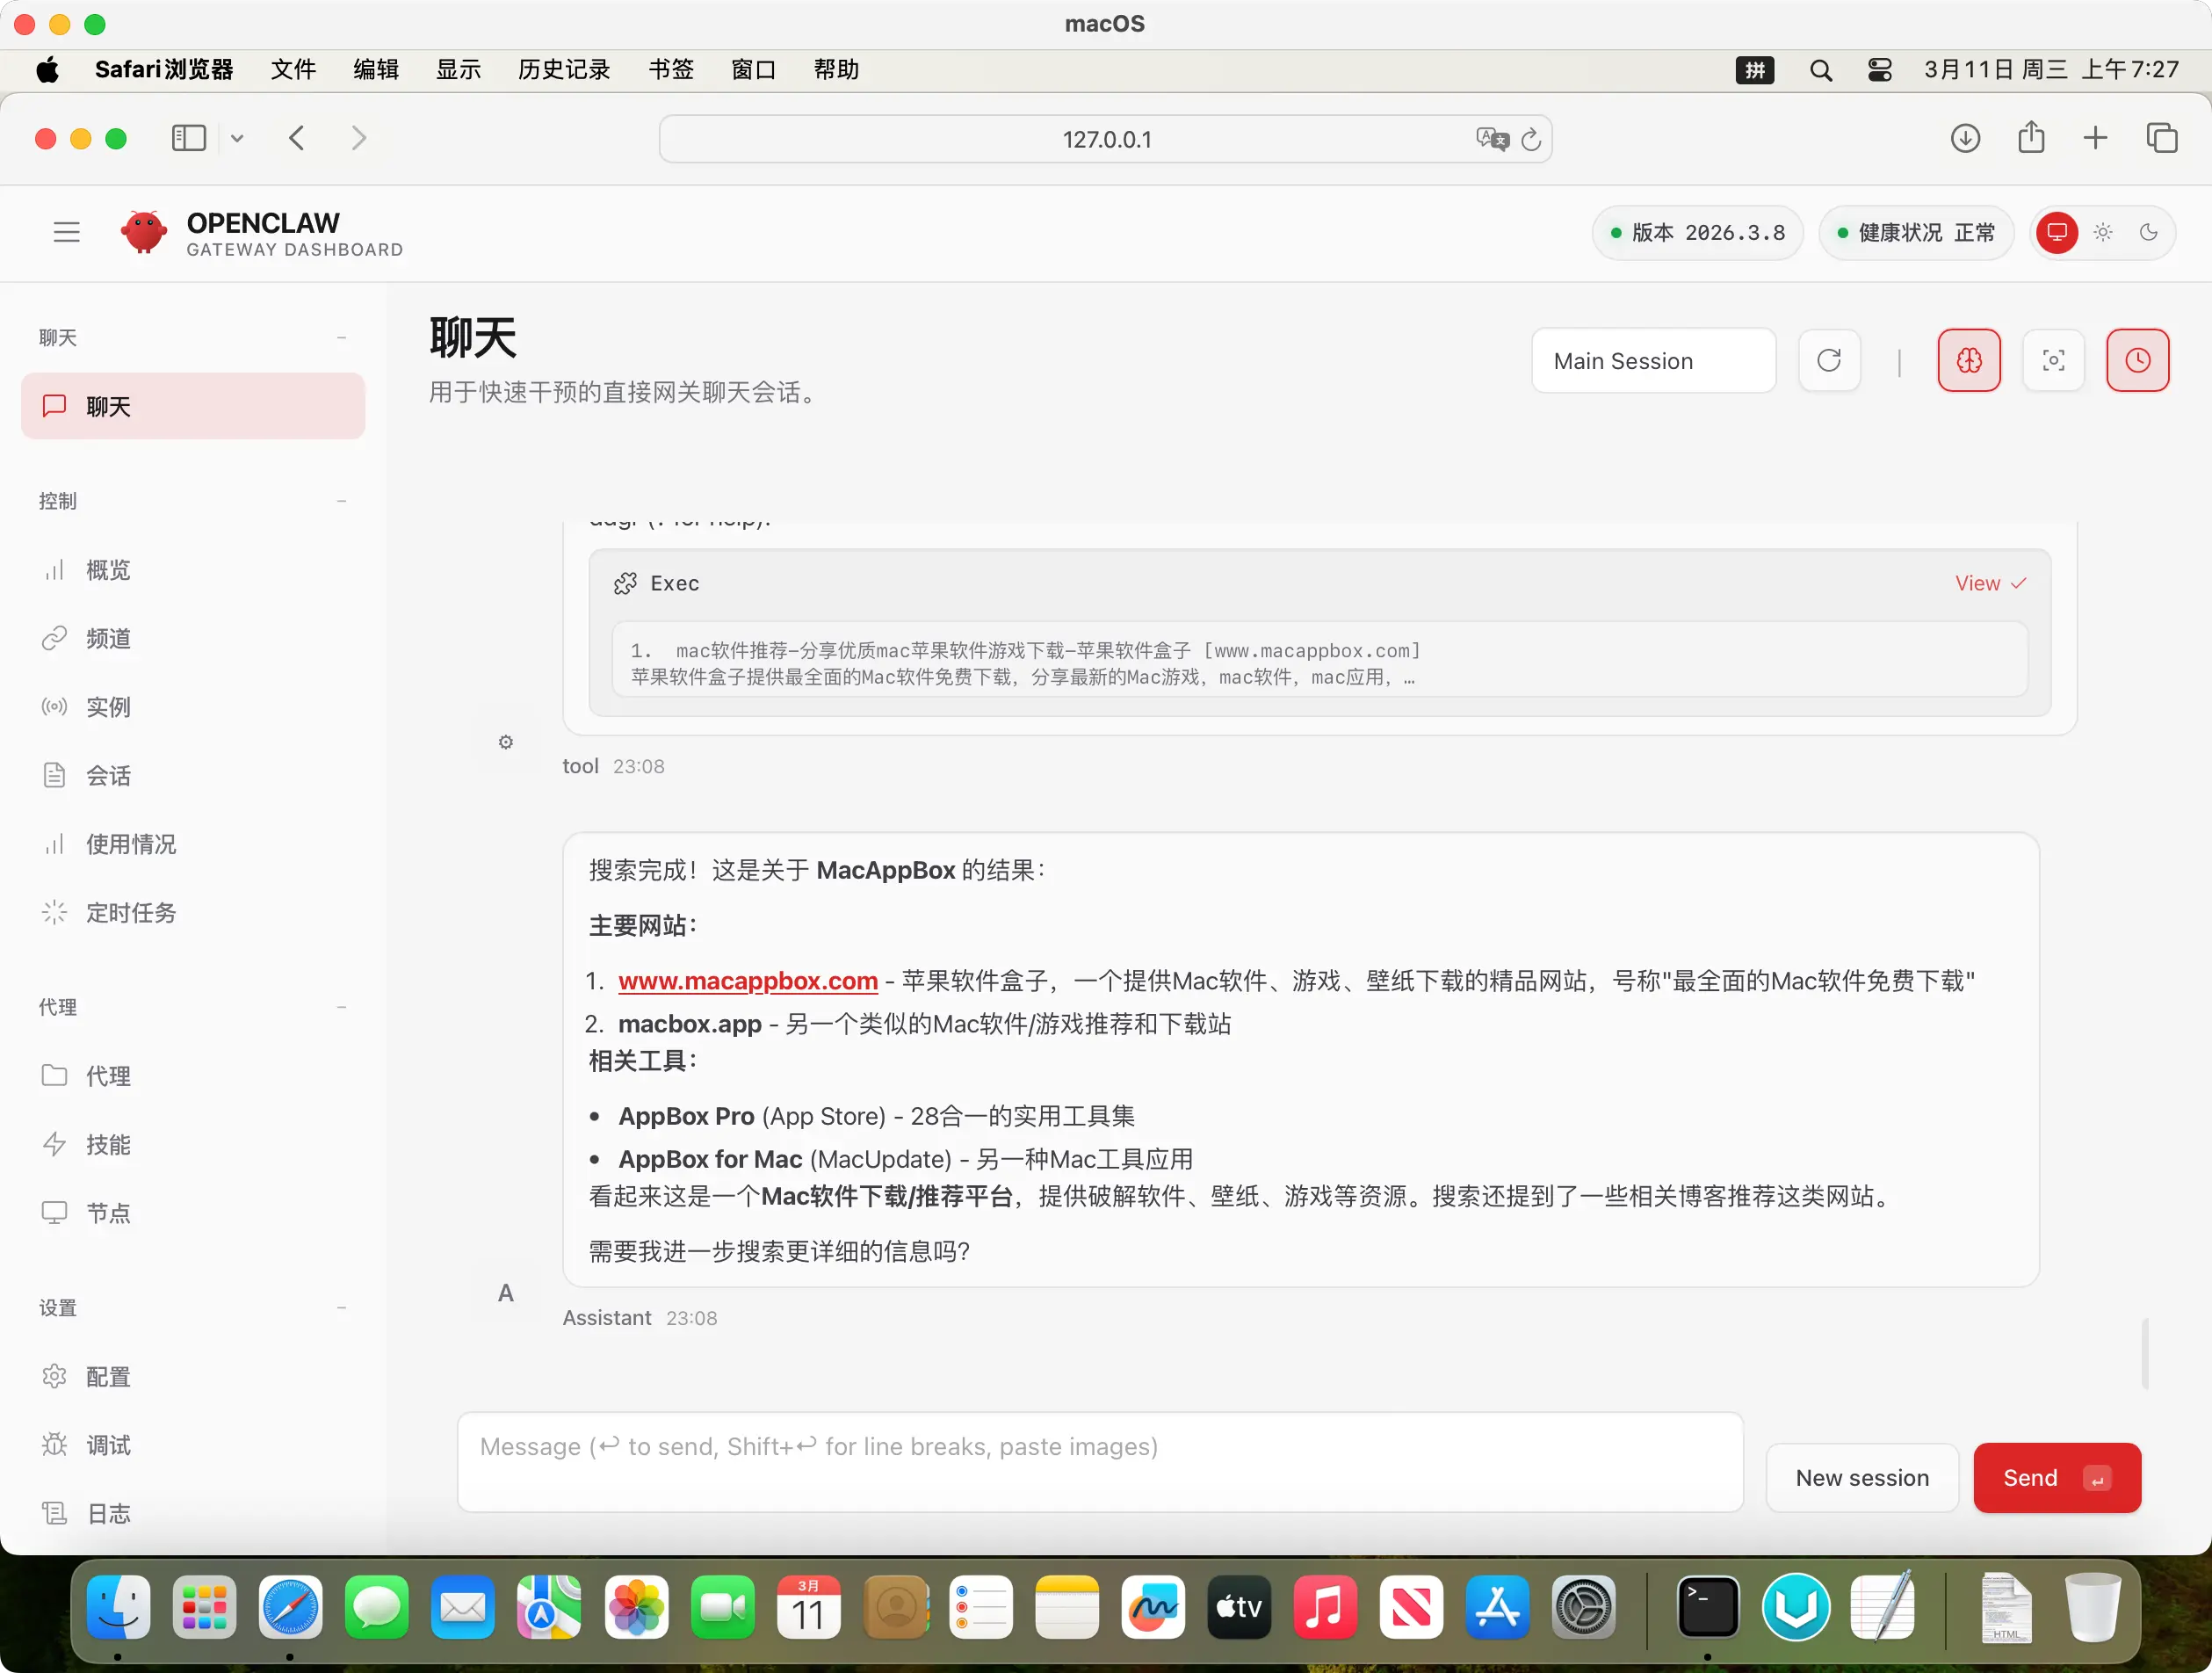Switch to dark theme moon icon
Screen dimensions: 2212x1673
pos(2148,232)
